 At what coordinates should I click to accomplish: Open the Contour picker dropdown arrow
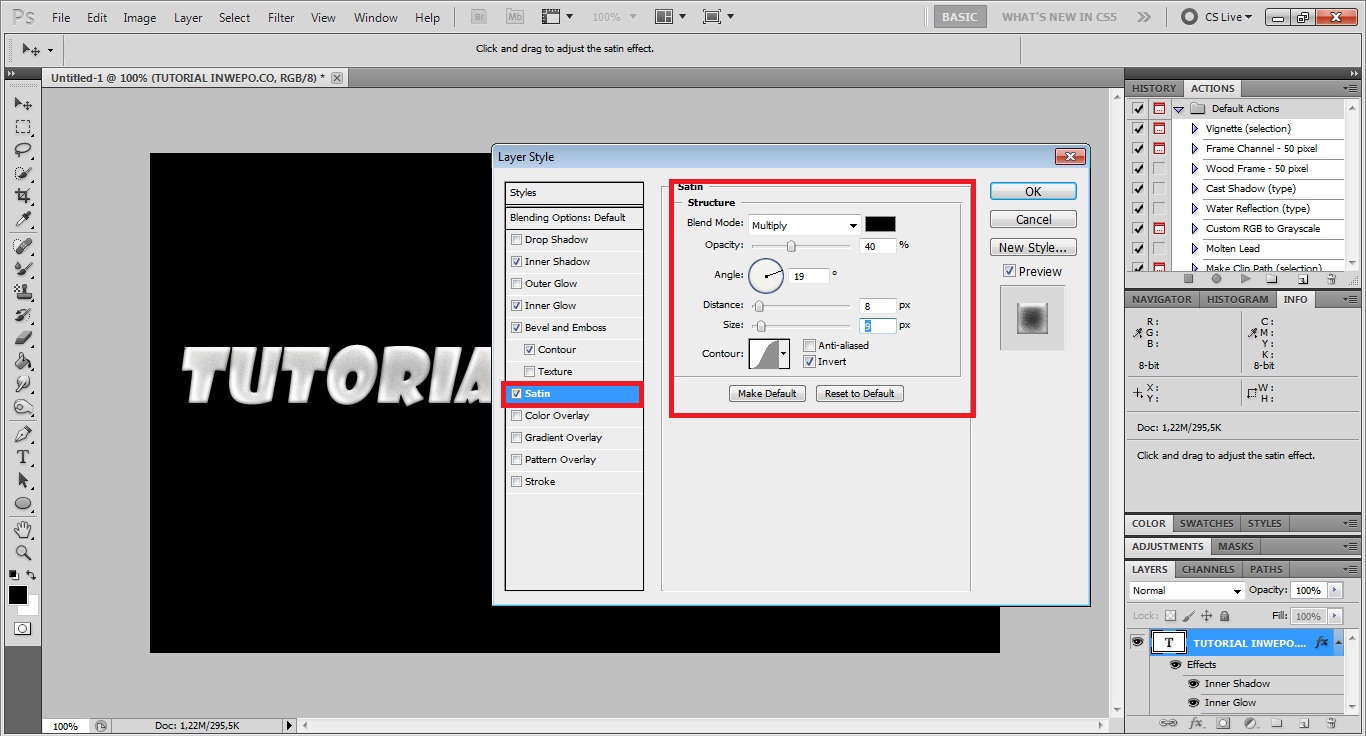pos(783,353)
